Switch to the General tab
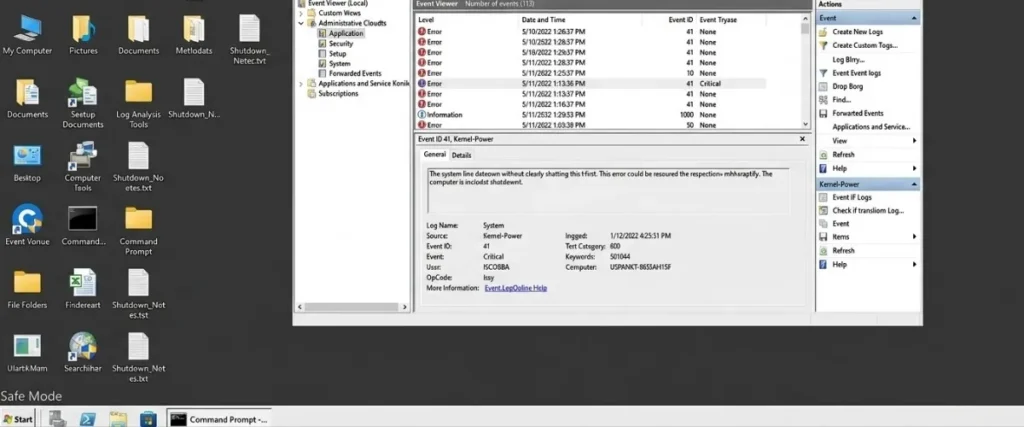1024x427 pixels. (x=434, y=155)
